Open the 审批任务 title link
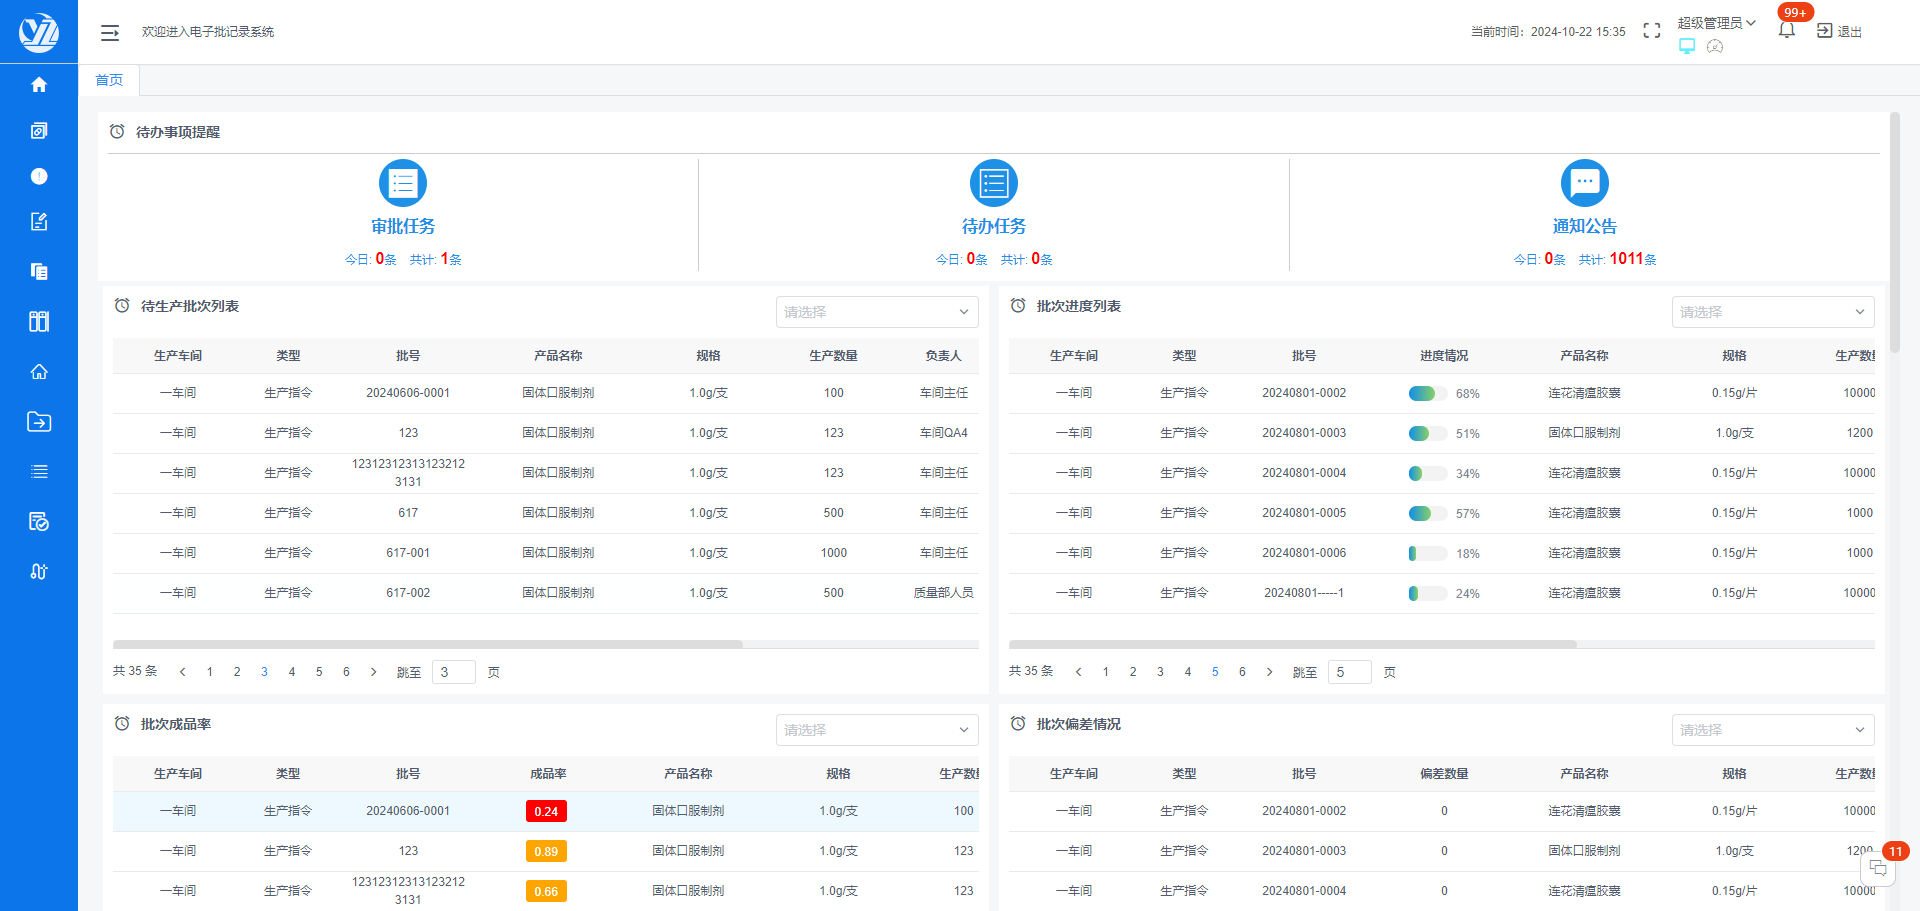 [403, 227]
